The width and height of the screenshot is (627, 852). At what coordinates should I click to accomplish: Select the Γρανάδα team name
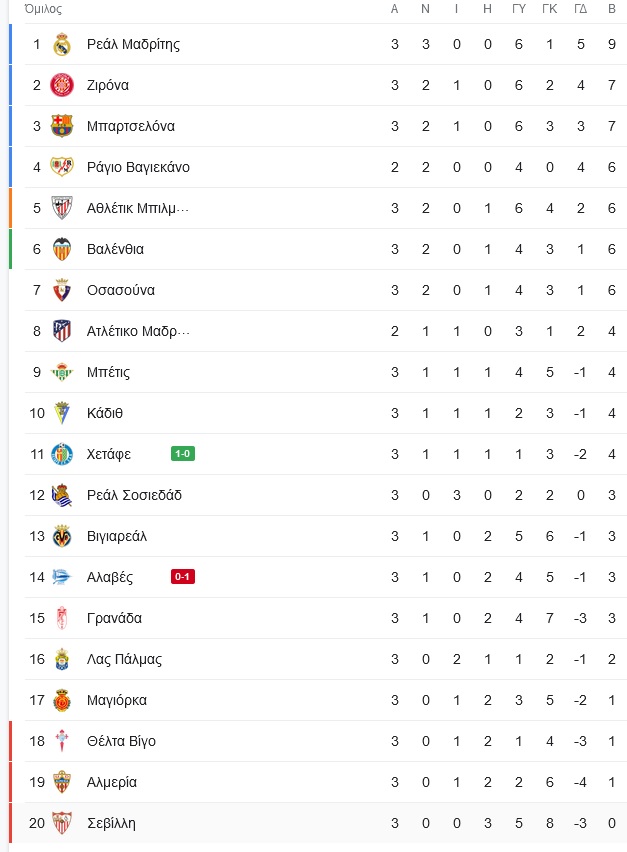(114, 618)
